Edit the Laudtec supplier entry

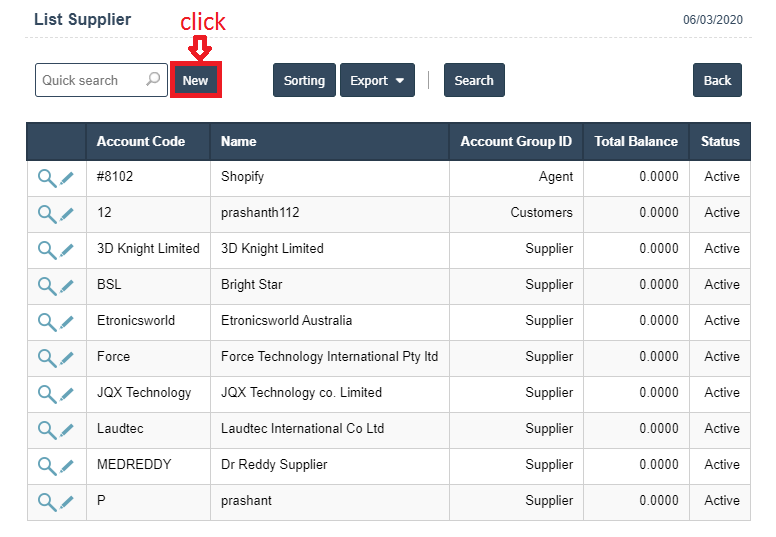click(x=67, y=430)
